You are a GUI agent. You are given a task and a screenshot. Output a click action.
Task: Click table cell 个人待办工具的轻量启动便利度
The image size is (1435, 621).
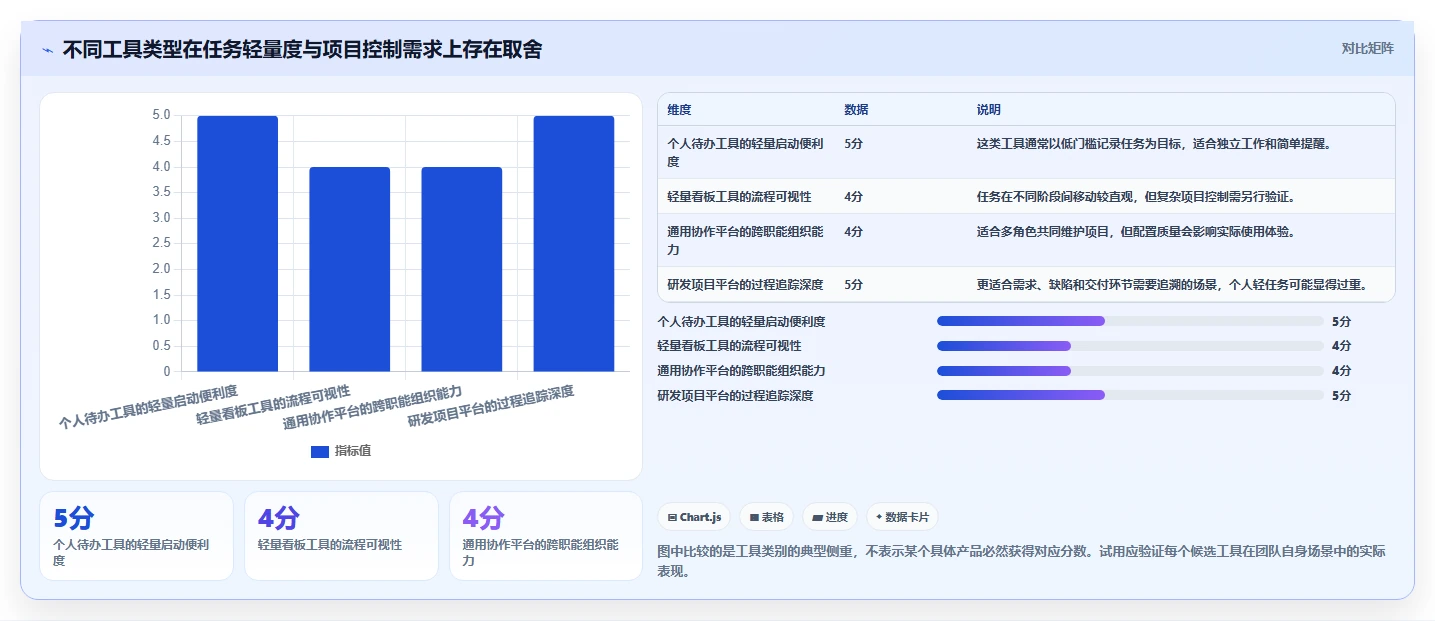pyautogui.click(x=746, y=152)
